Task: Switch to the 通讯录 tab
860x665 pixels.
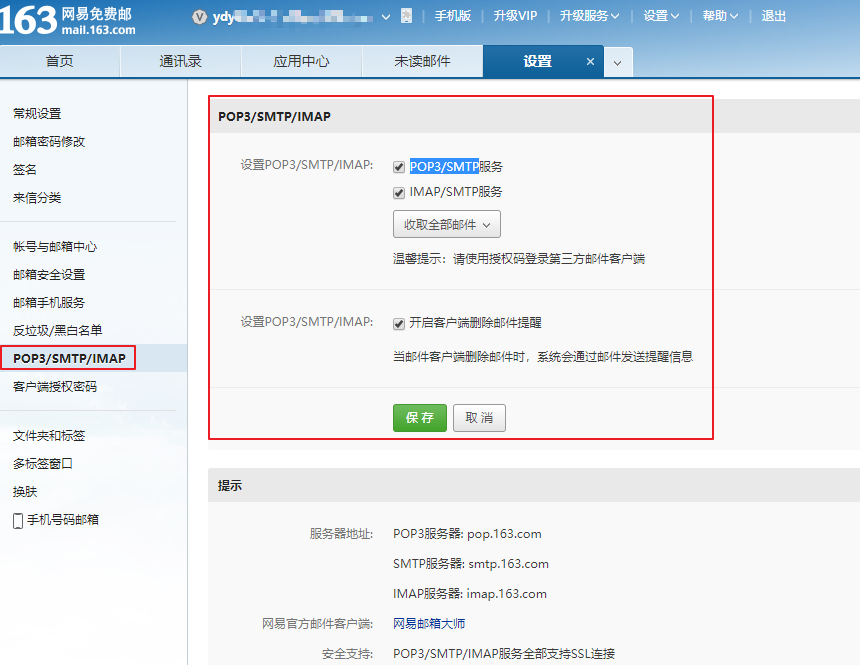Action: [x=180, y=61]
